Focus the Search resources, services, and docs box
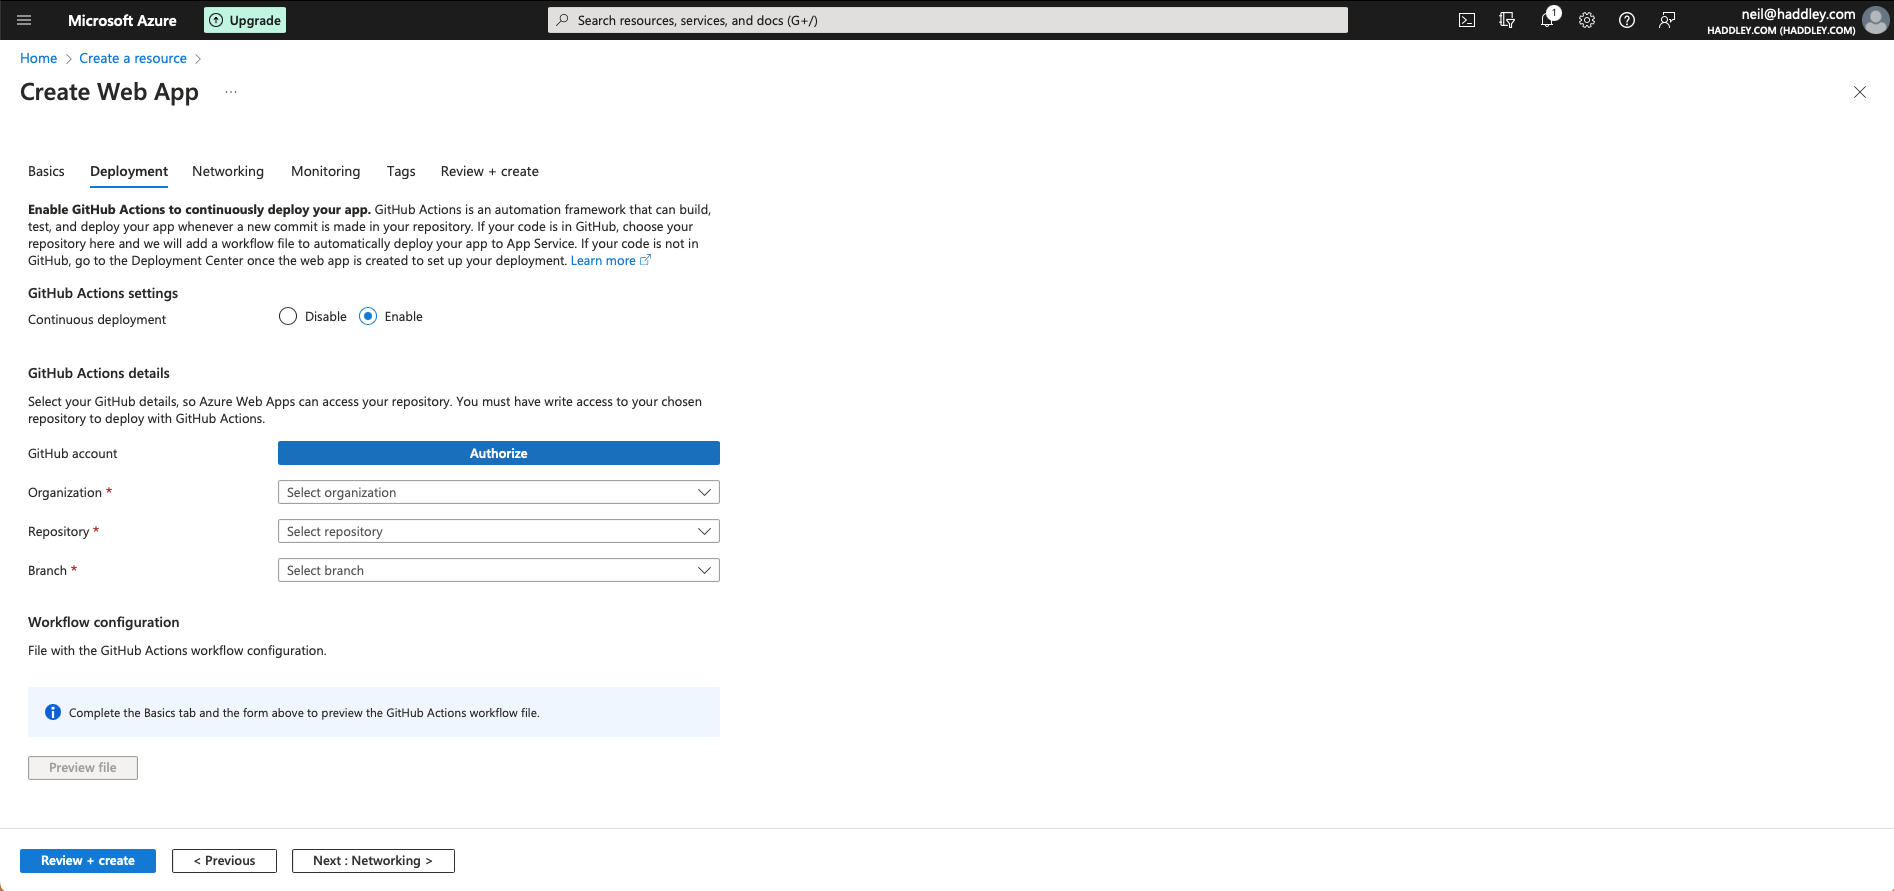 tap(948, 20)
